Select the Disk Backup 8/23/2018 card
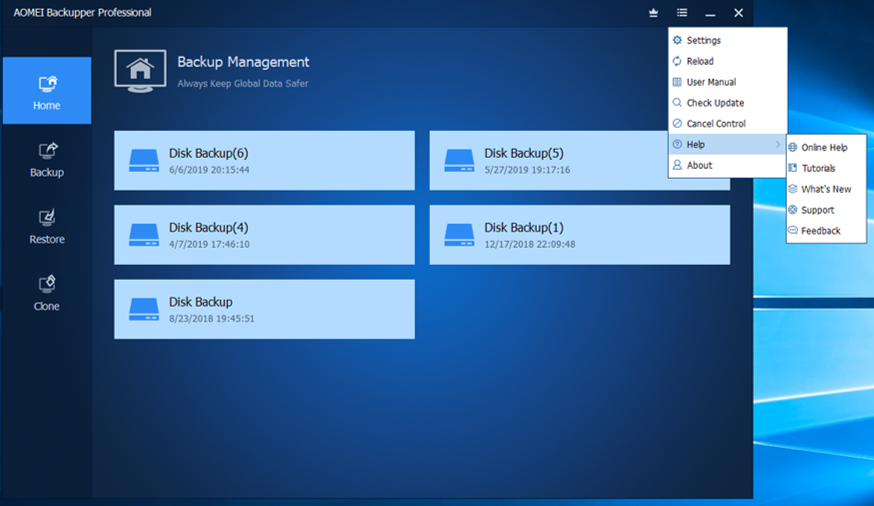The image size is (874, 506). coord(264,309)
